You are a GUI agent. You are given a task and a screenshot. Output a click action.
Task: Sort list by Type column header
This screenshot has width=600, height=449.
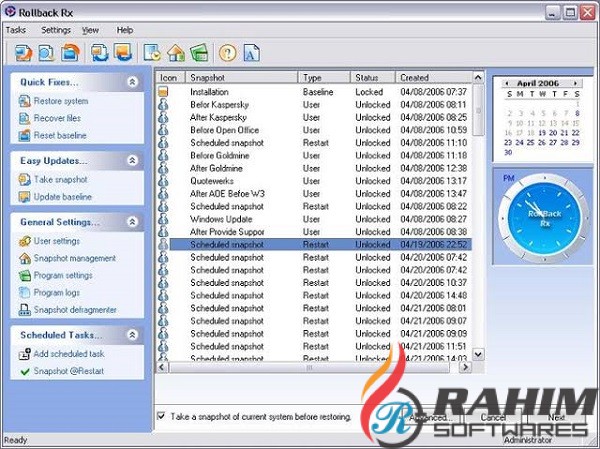click(324, 78)
